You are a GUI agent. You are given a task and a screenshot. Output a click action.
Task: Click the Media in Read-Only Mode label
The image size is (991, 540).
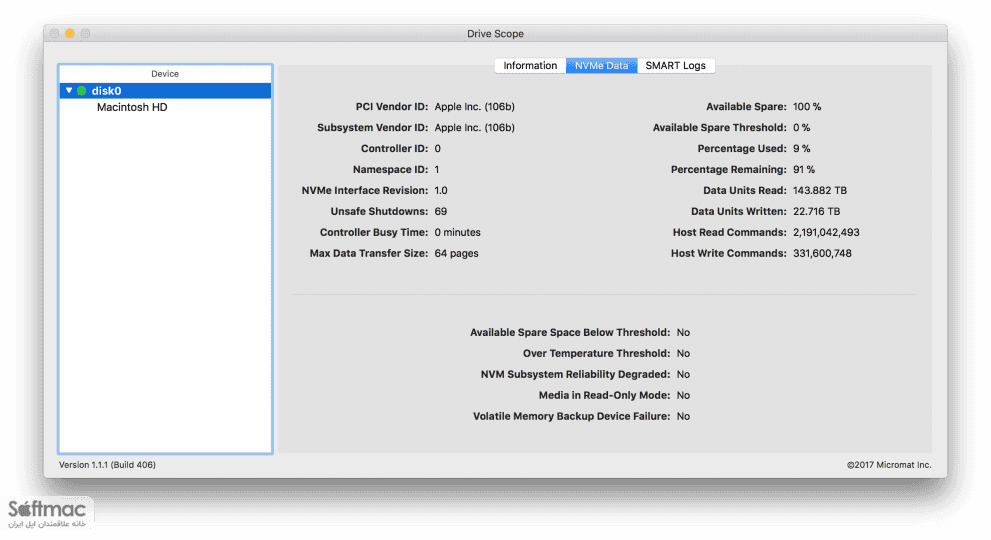[604, 395]
